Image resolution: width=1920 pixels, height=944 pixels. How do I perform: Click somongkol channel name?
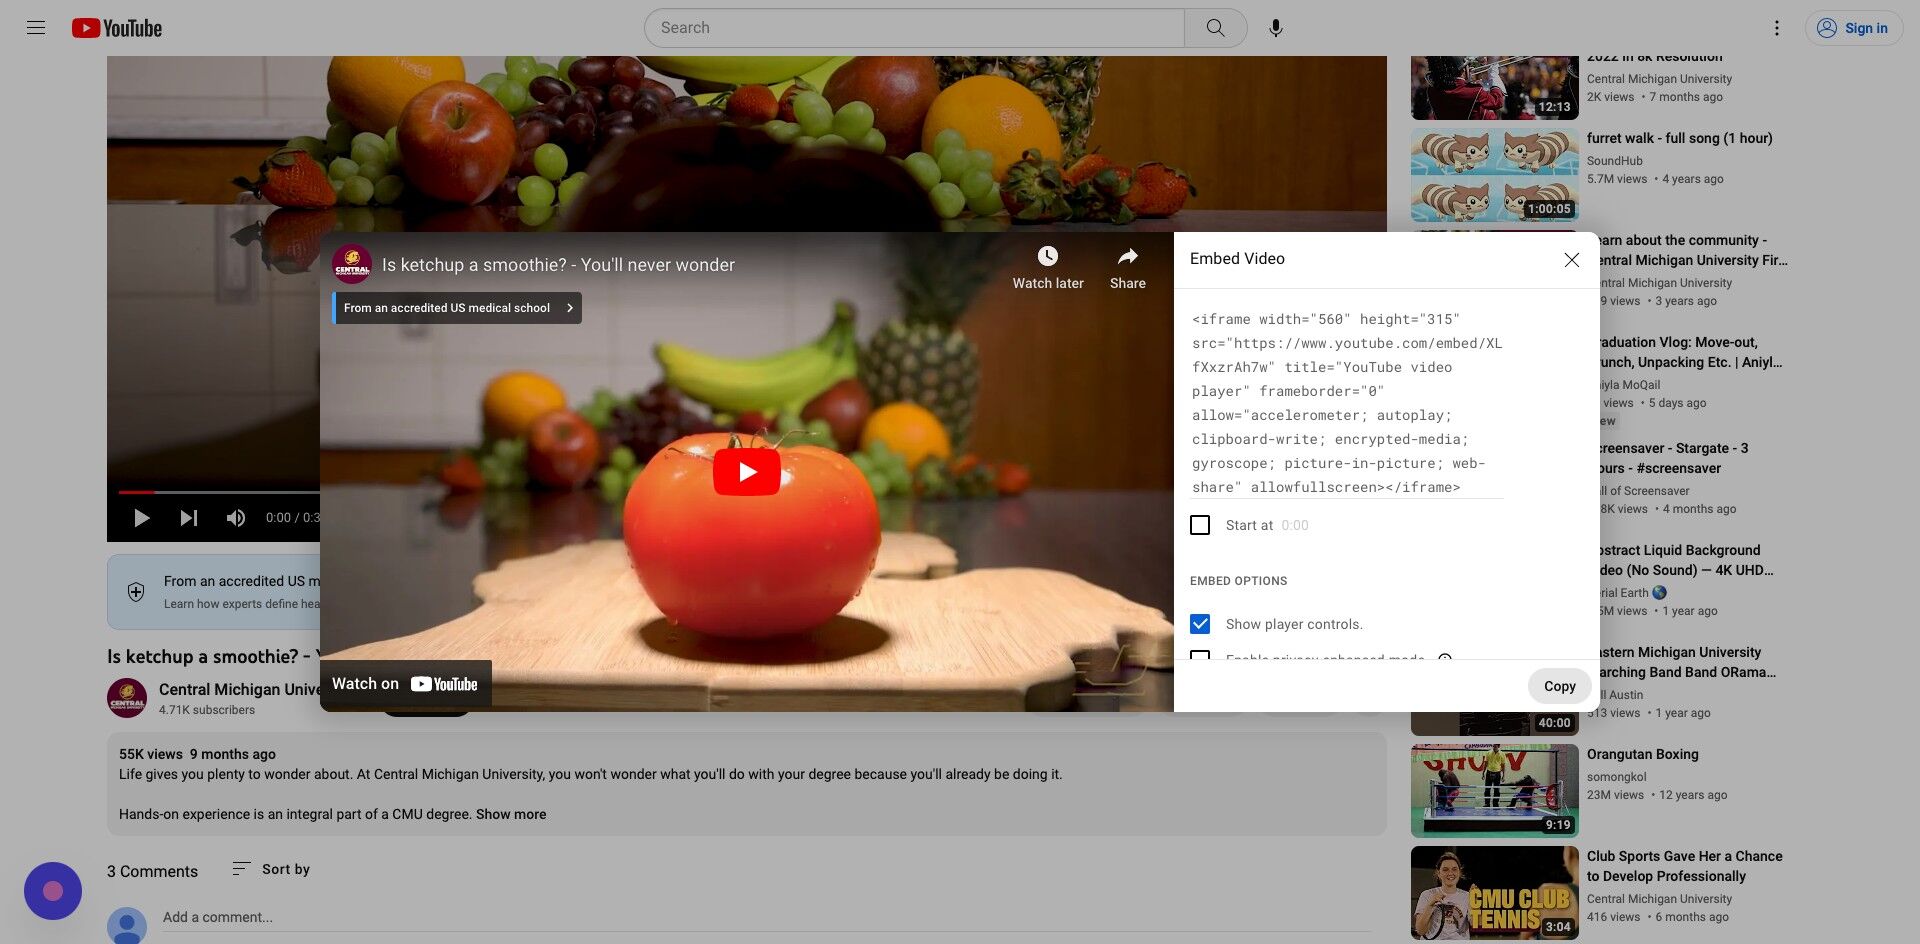pyautogui.click(x=1616, y=777)
